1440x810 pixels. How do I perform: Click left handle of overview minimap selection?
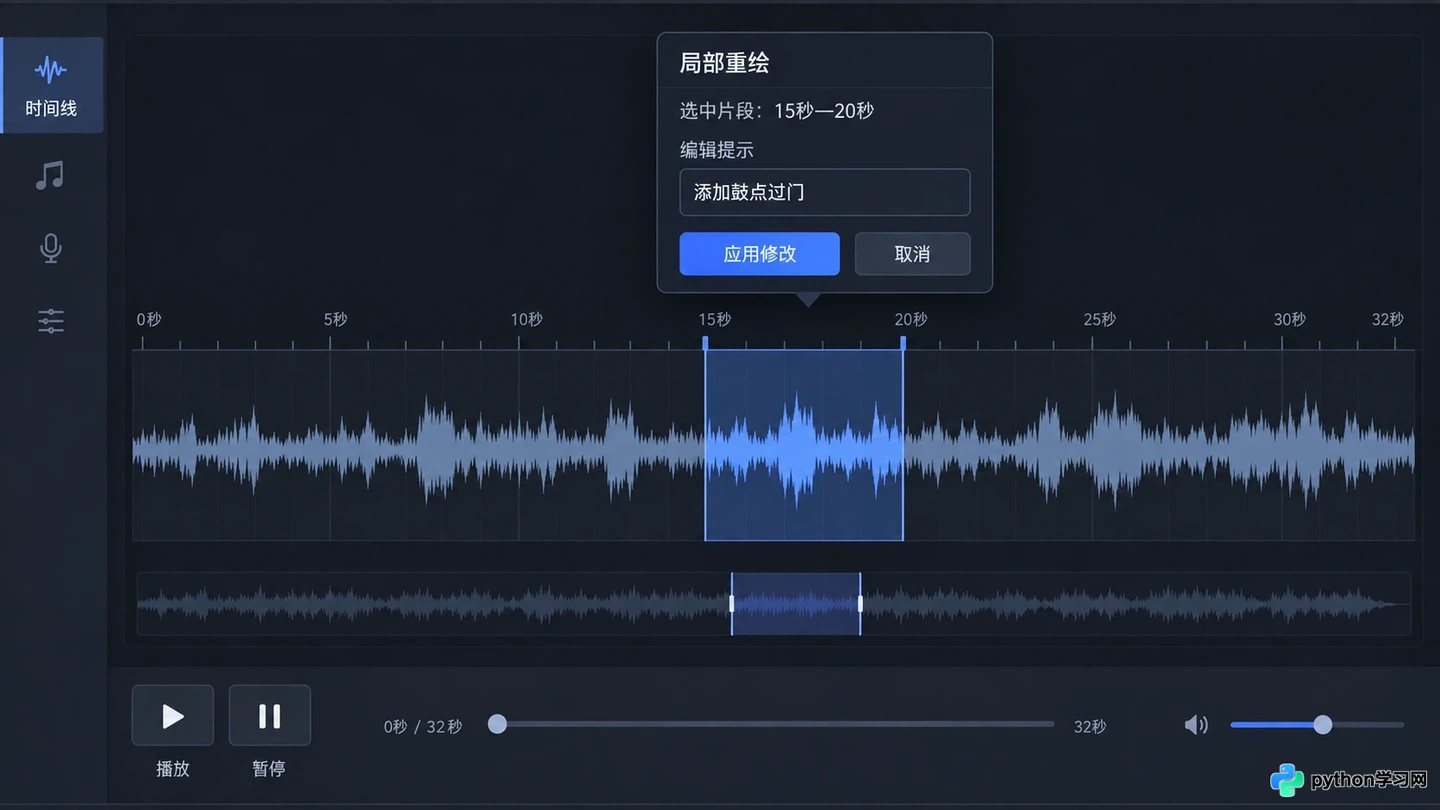pos(732,604)
